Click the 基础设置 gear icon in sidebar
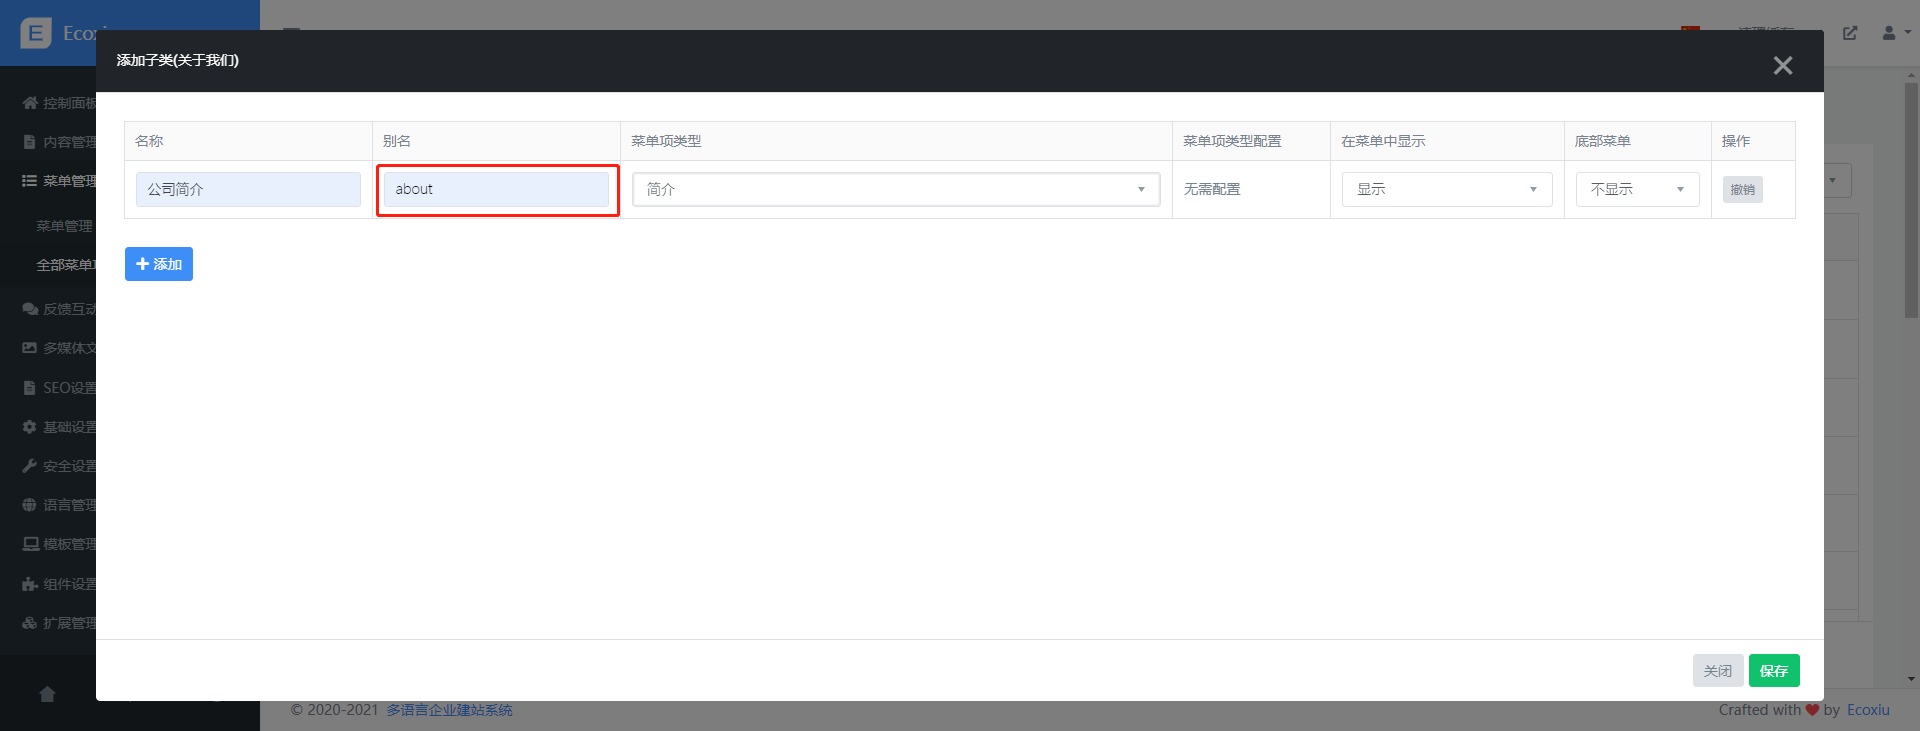Screen dimensions: 1920x731 click(30, 427)
